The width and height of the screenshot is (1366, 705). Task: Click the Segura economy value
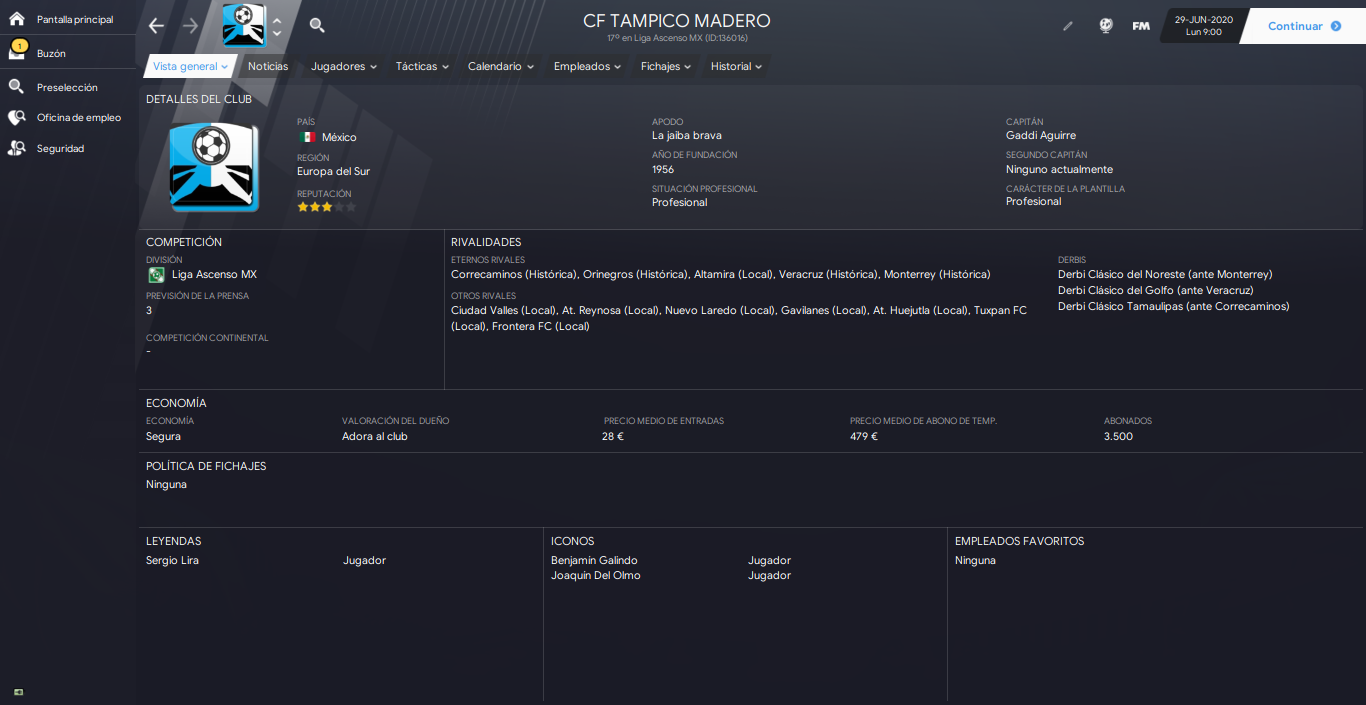coord(163,436)
